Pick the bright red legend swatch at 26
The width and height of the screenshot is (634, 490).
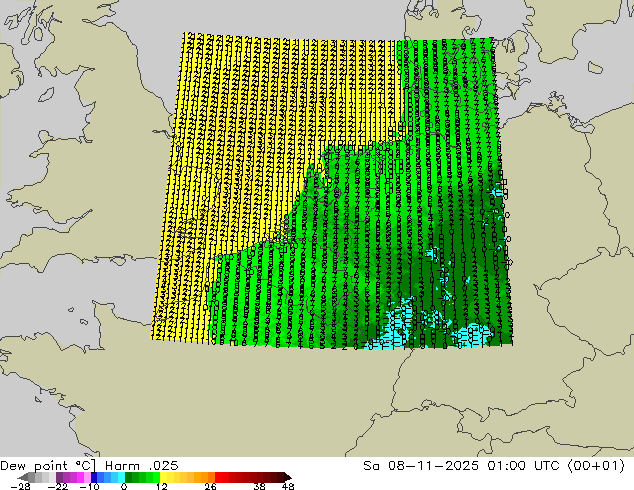pos(218,477)
